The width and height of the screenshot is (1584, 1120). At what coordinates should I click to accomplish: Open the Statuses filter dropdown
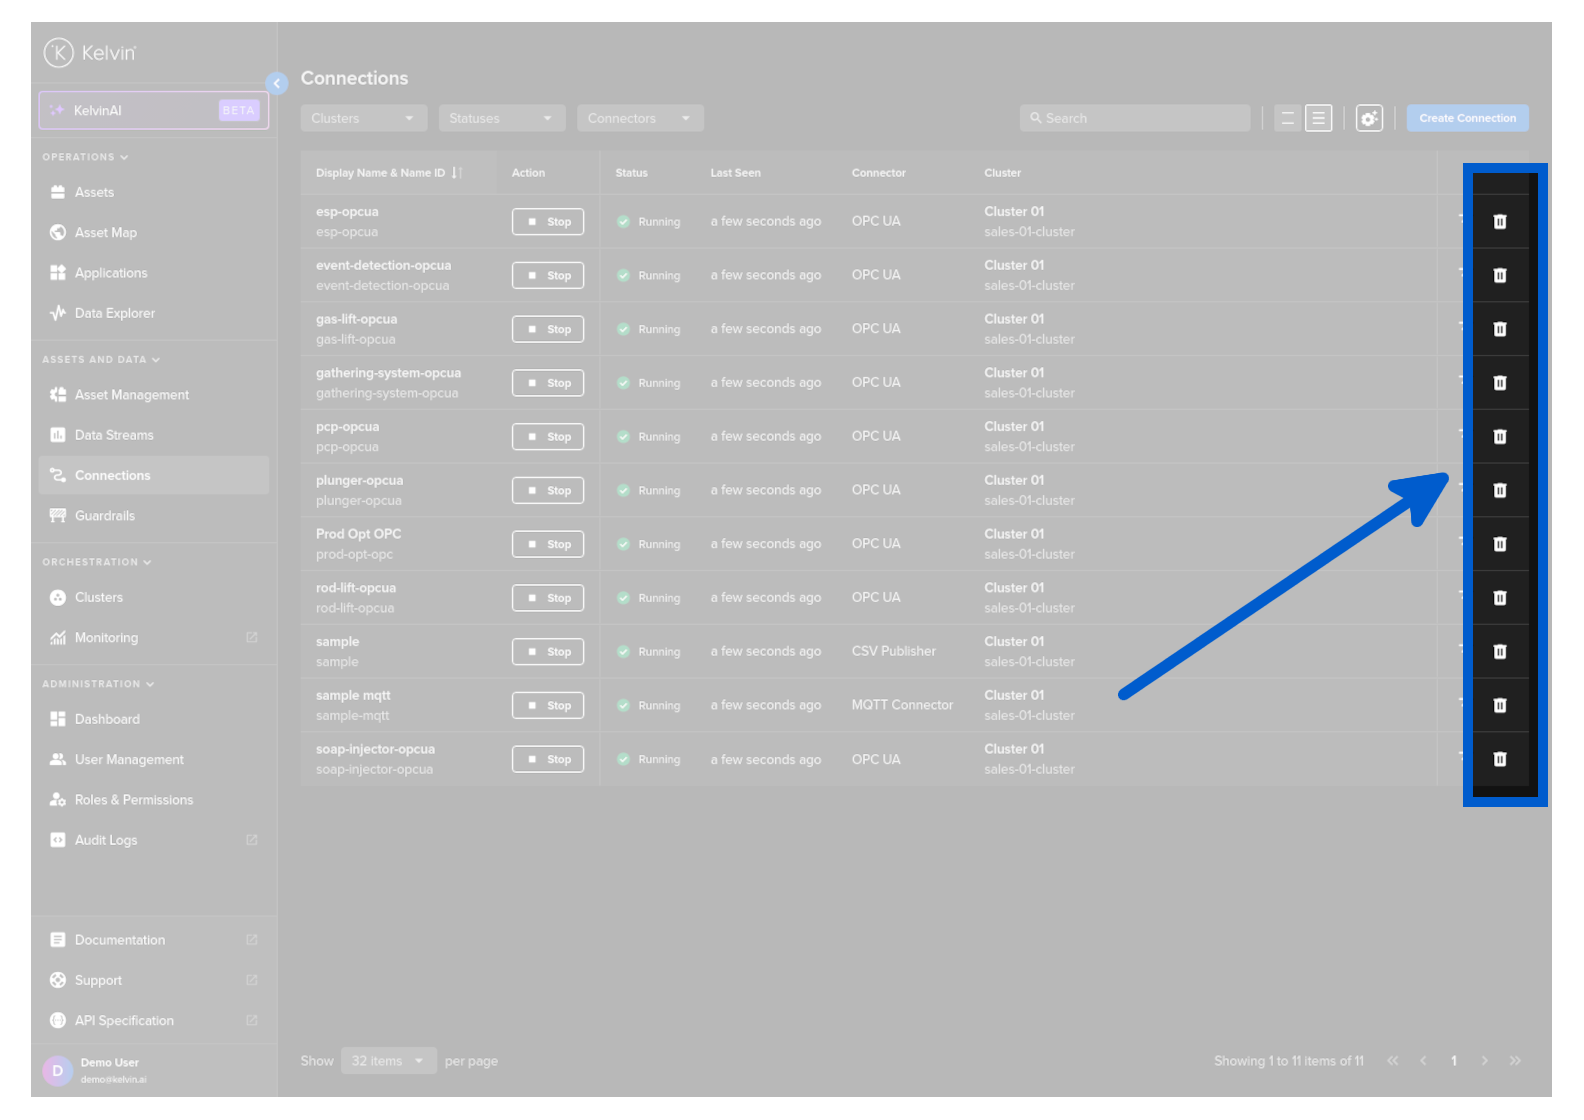501,119
